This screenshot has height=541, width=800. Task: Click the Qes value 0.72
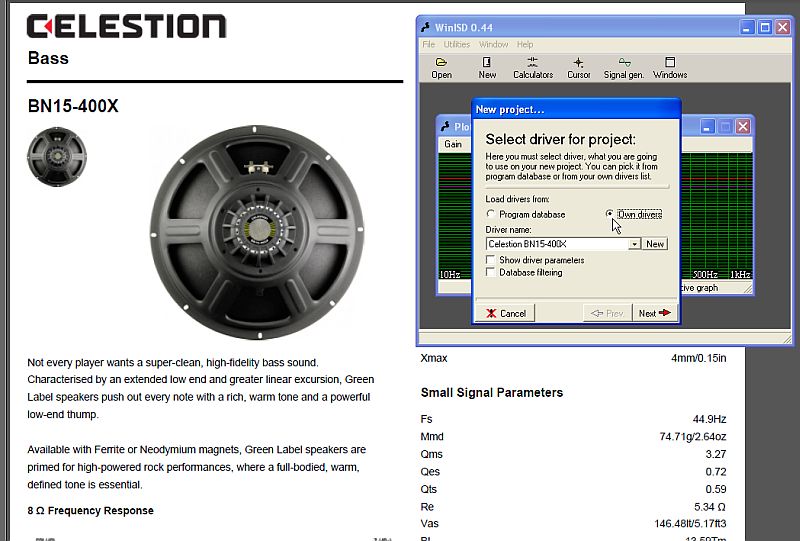(x=716, y=472)
